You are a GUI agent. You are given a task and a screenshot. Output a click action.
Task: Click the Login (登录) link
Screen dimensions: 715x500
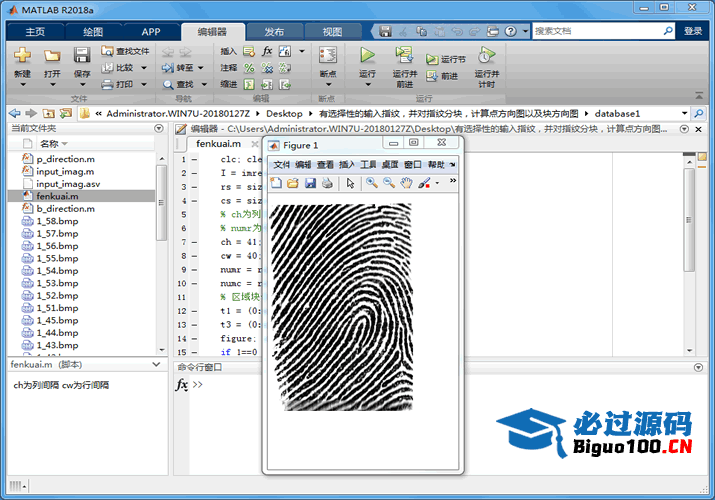point(693,31)
